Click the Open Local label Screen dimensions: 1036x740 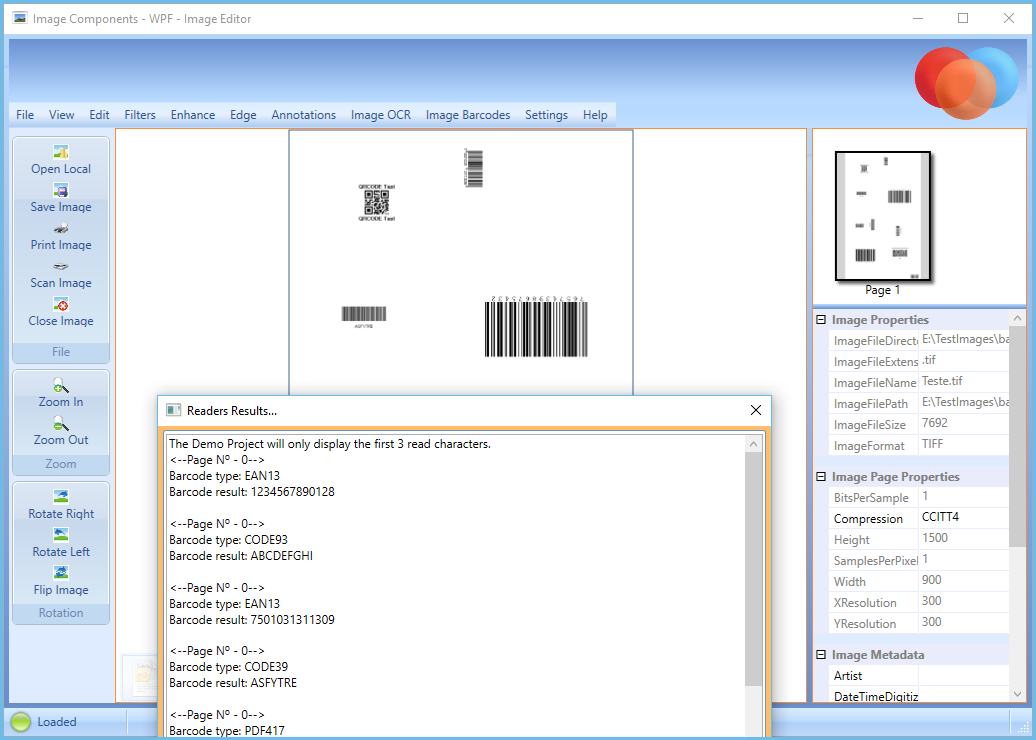[x=61, y=169]
